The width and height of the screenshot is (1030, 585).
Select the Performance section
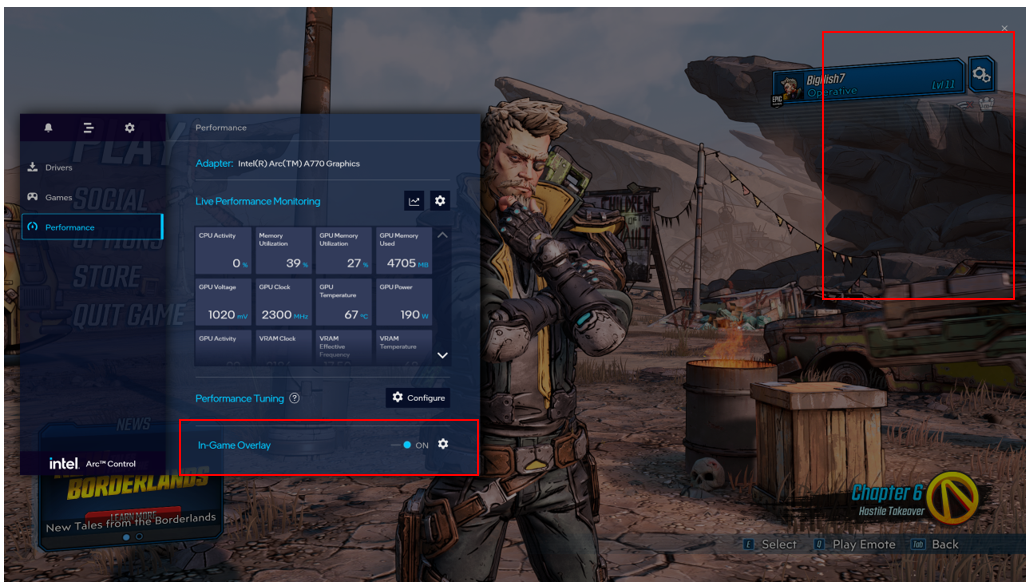pos(92,227)
